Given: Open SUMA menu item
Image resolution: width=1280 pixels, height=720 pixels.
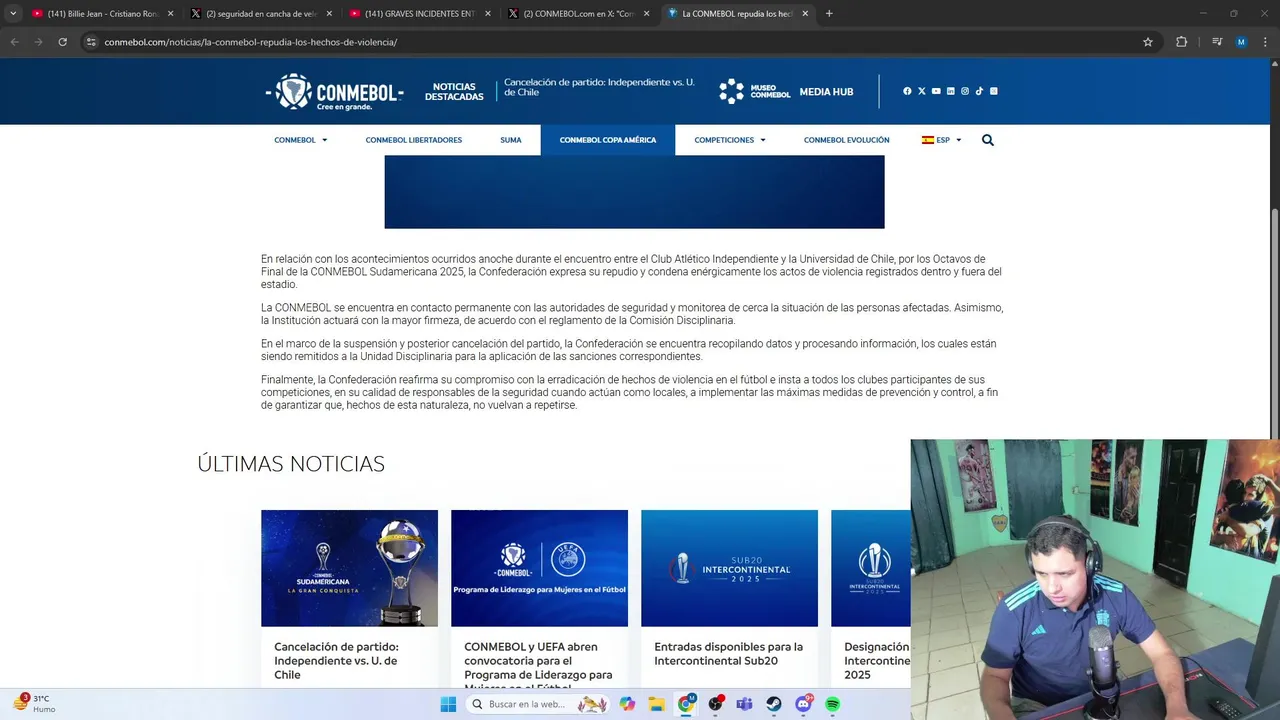Looking at the screenshot, I should click(x=511, y=140).
